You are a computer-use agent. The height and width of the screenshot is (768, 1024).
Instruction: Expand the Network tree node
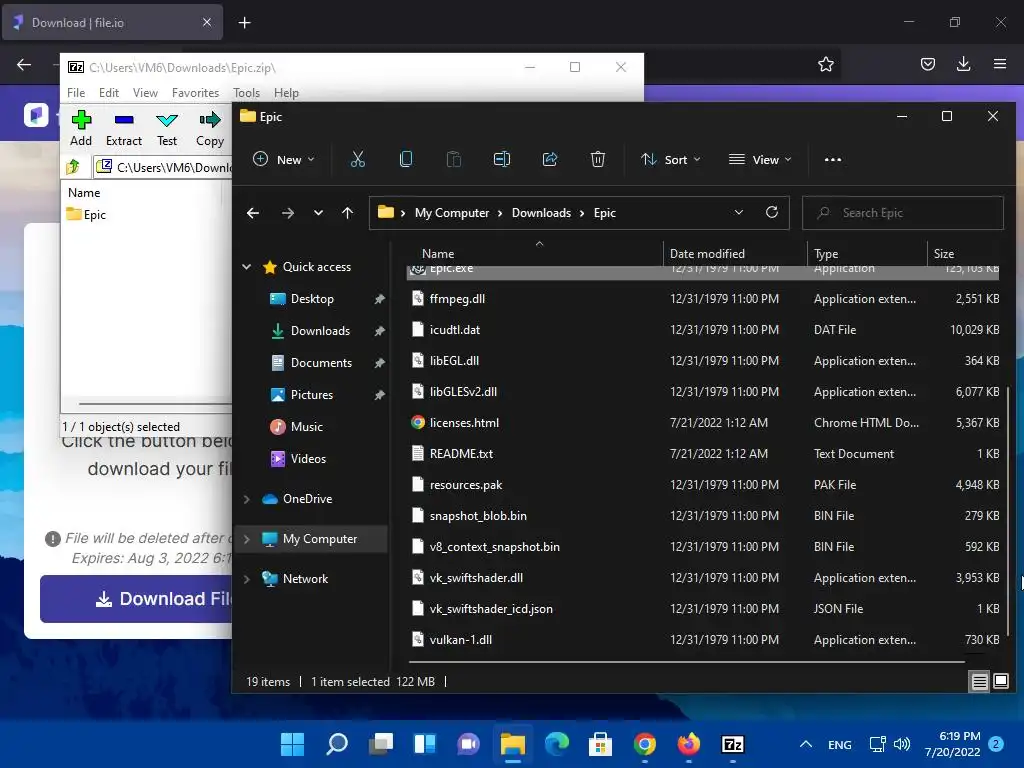[x=247, y=579]
